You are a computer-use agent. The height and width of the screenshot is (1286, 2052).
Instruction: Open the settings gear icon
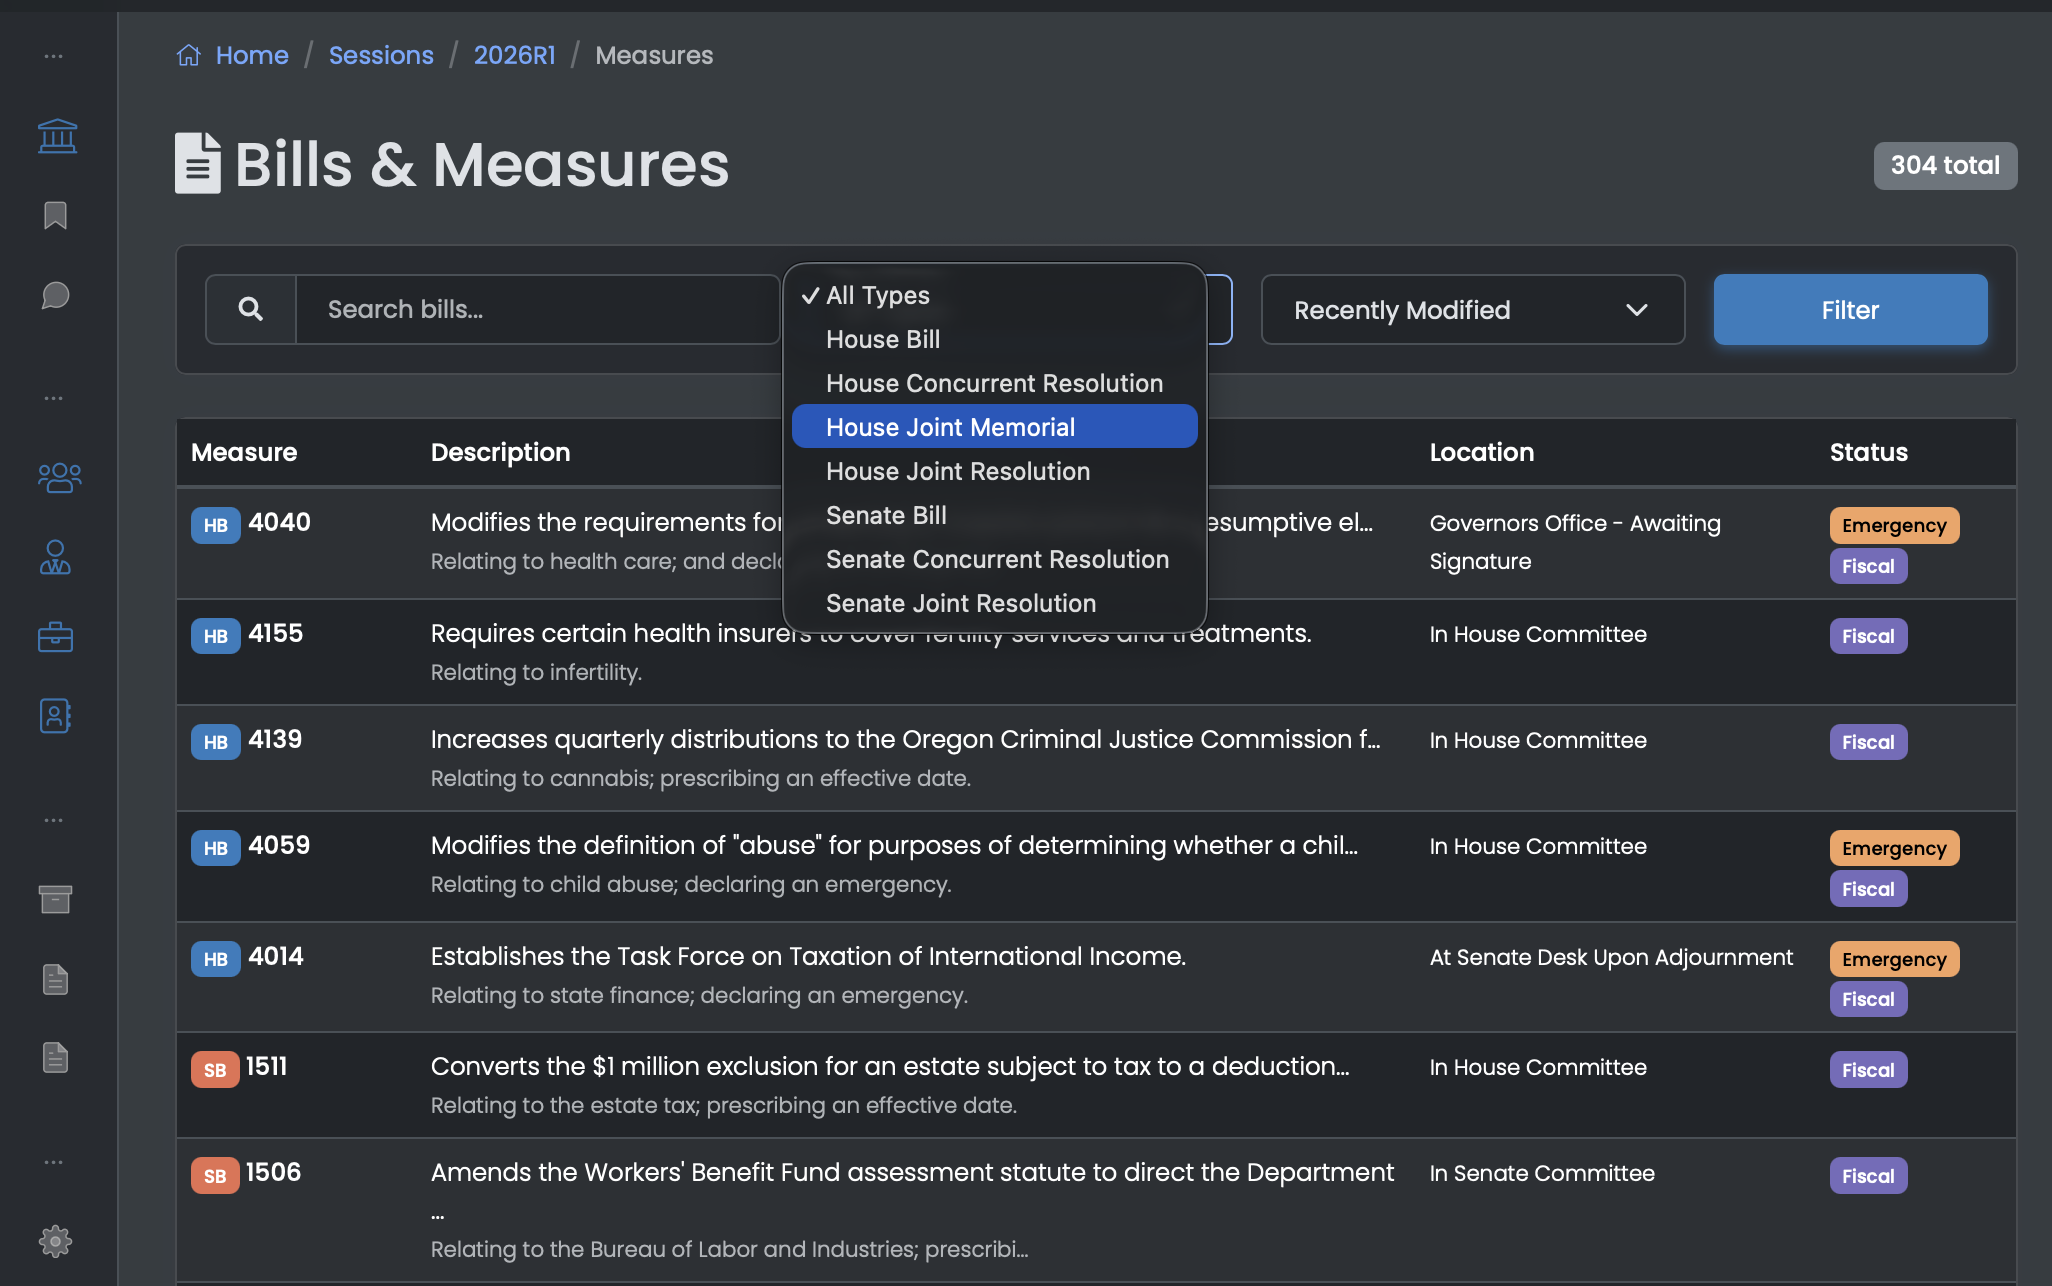point(56,1241)
